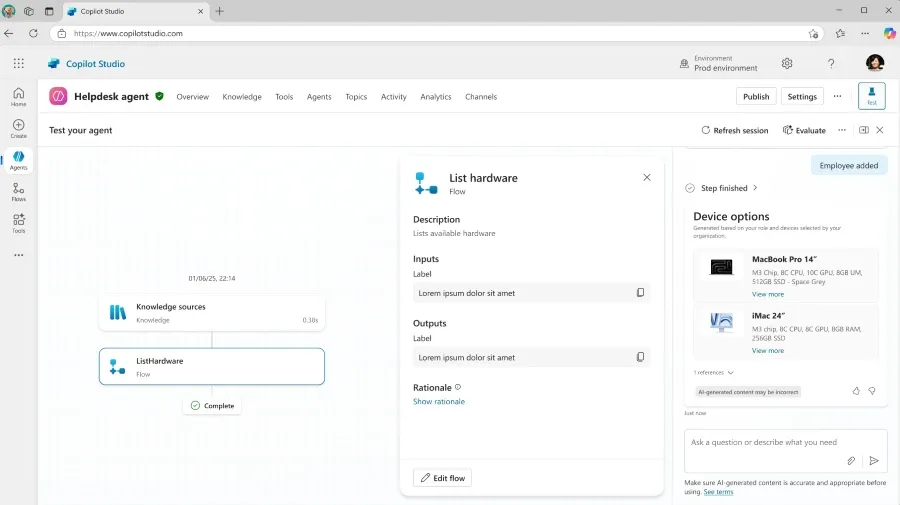Viewport: 900px width, 505px height.
Task: Open Flows from the left sidebar
Action: tap(18, 191)
